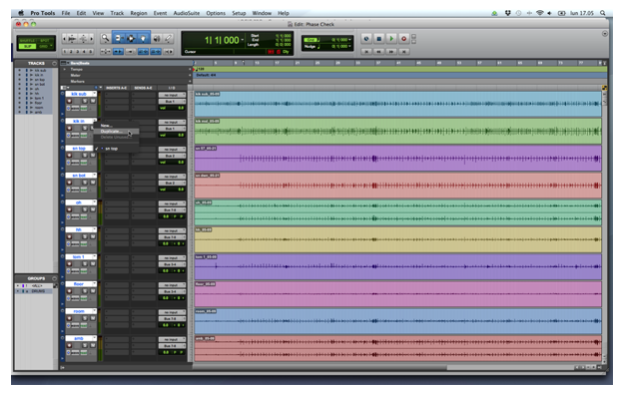The width and height of the screenshot is (634, 396).
Task: Select 'sn top' playlist entry in menu
Action: [x=111, y=149]
